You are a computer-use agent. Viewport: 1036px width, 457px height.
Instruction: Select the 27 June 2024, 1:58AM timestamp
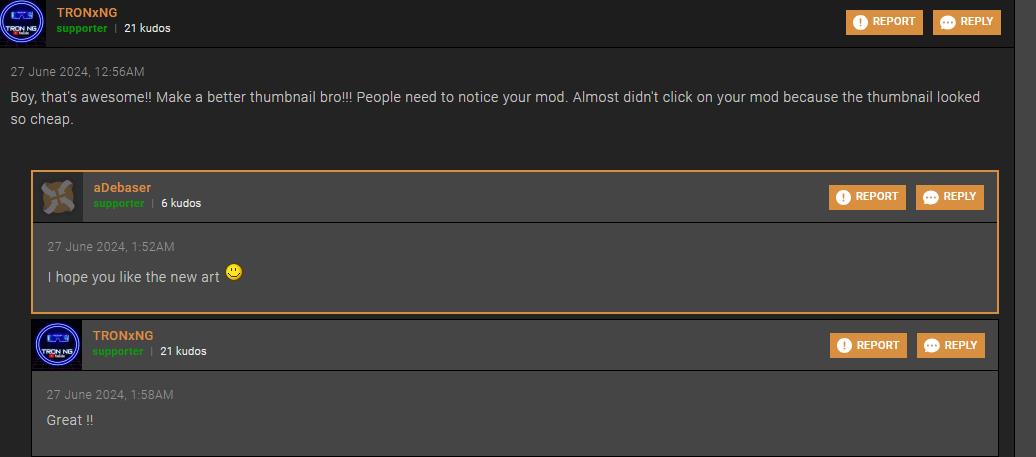coord(110,394)
